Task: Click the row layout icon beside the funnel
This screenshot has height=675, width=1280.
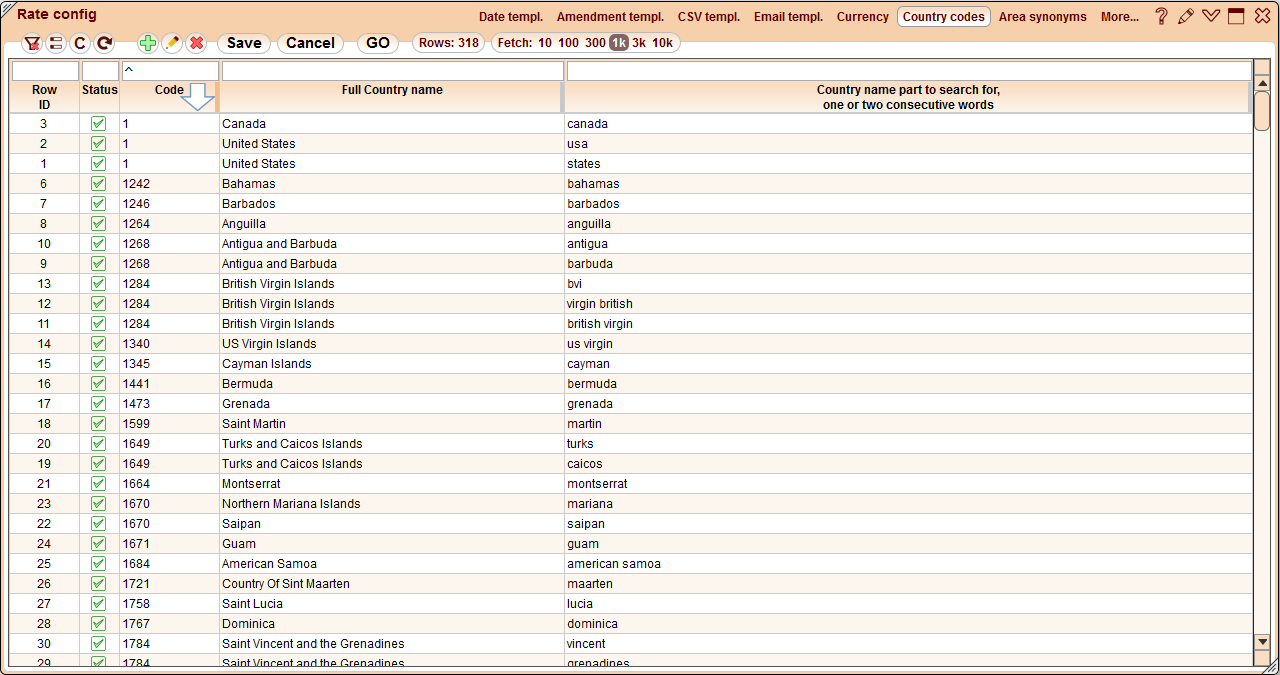Action: (56, 43)
